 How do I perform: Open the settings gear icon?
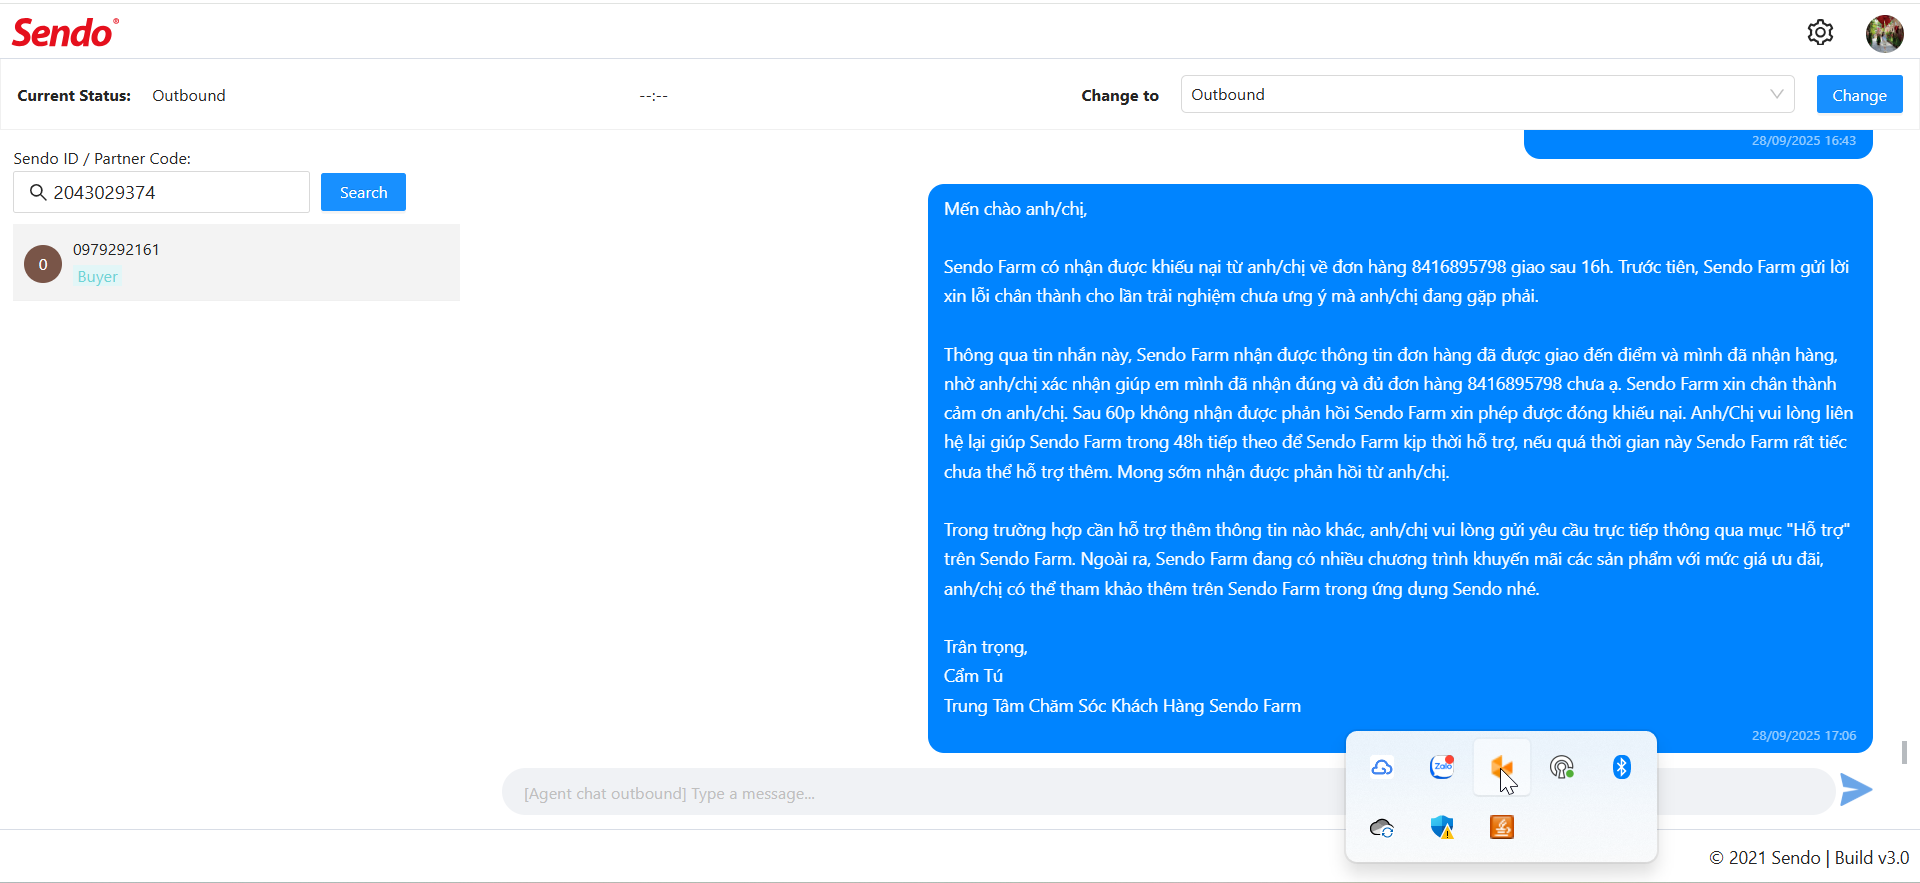(1820, 33)
